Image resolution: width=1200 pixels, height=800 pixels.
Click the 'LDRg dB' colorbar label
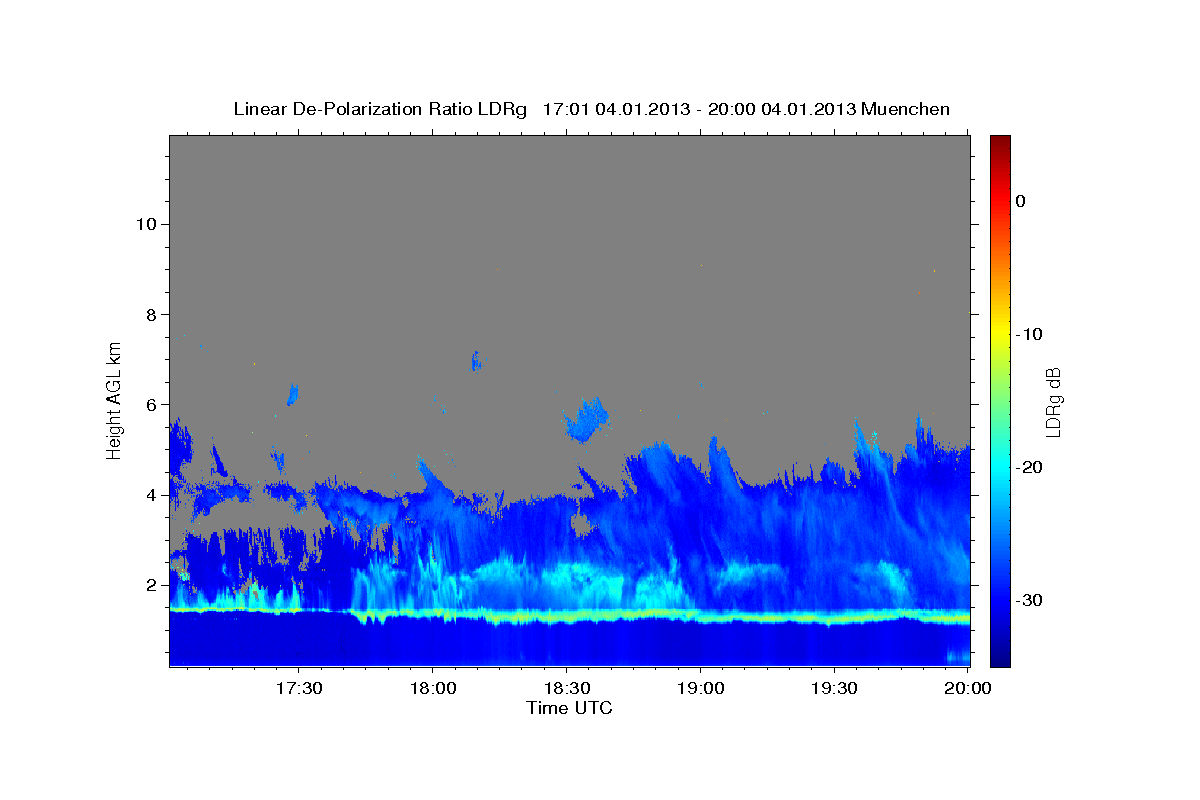pos(1052,402)
